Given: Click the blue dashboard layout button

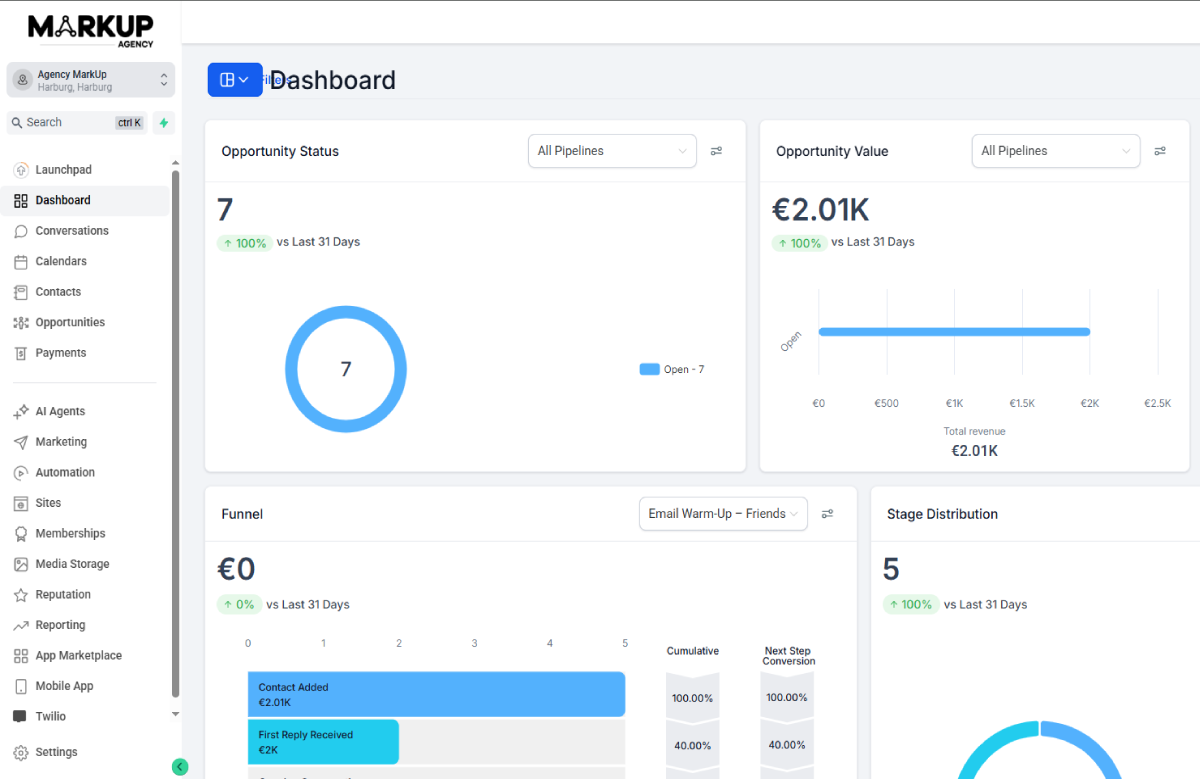Looking at the screenshot, I should (x=235, y=80).
